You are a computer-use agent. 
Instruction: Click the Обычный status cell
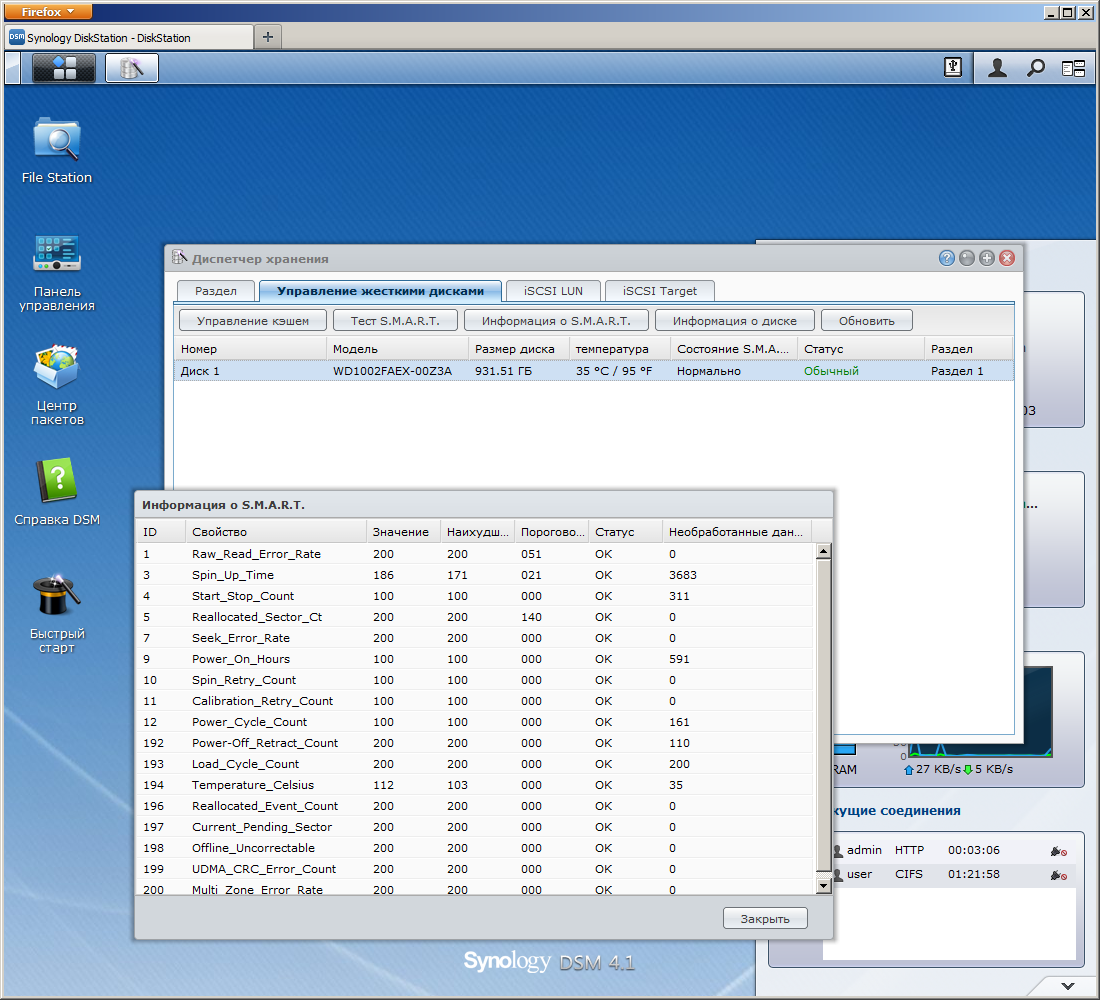(831, 371)
